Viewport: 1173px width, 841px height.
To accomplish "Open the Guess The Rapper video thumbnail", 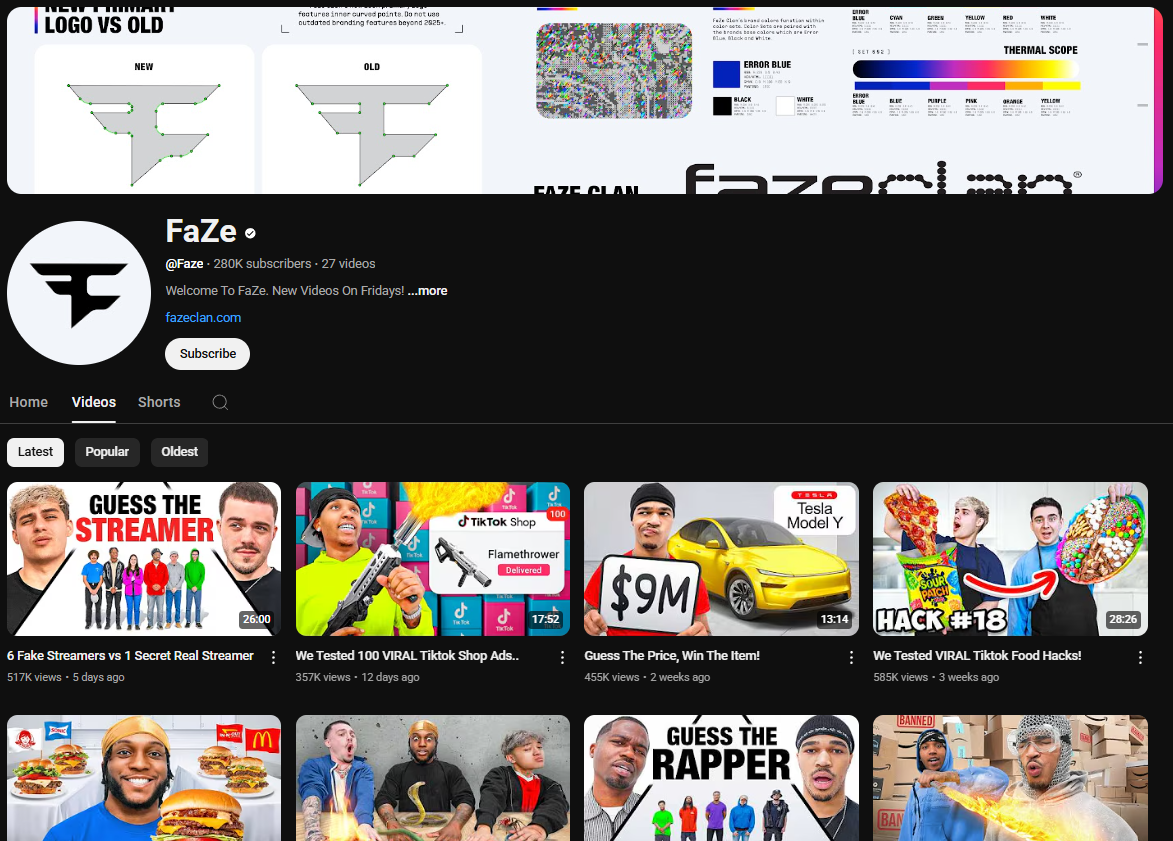I will pos(721,777).
